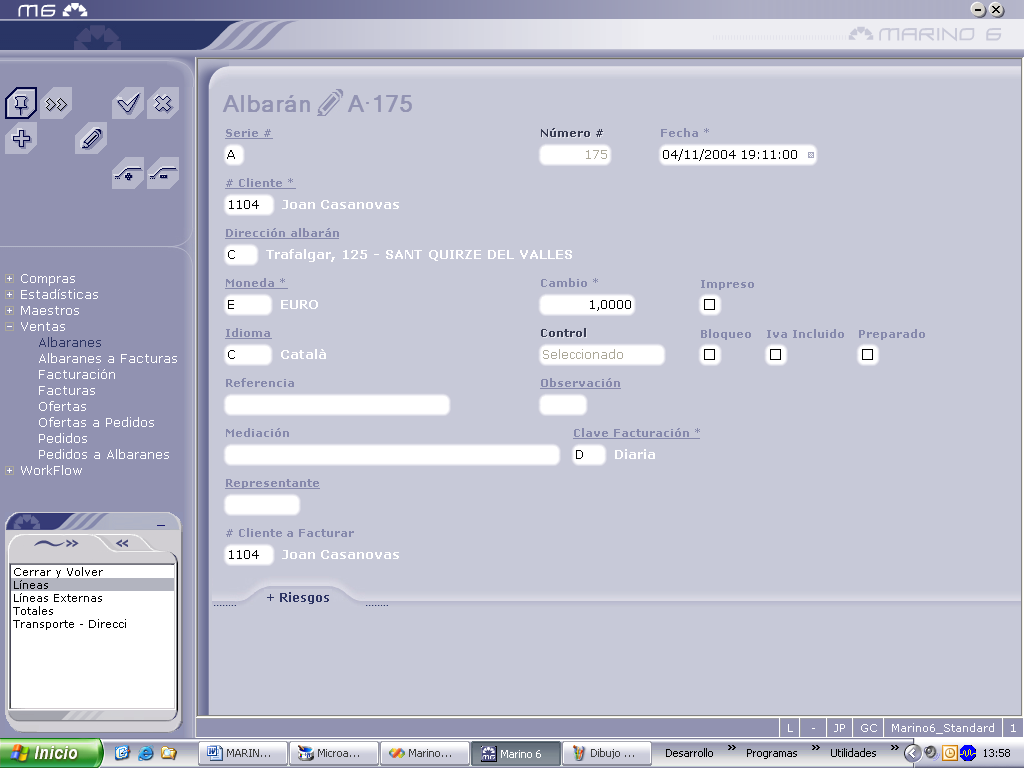This screenshot has width=1024, height=768.
Task: Collapse the Ventas tree node
Action: click(x=10, y=327)
